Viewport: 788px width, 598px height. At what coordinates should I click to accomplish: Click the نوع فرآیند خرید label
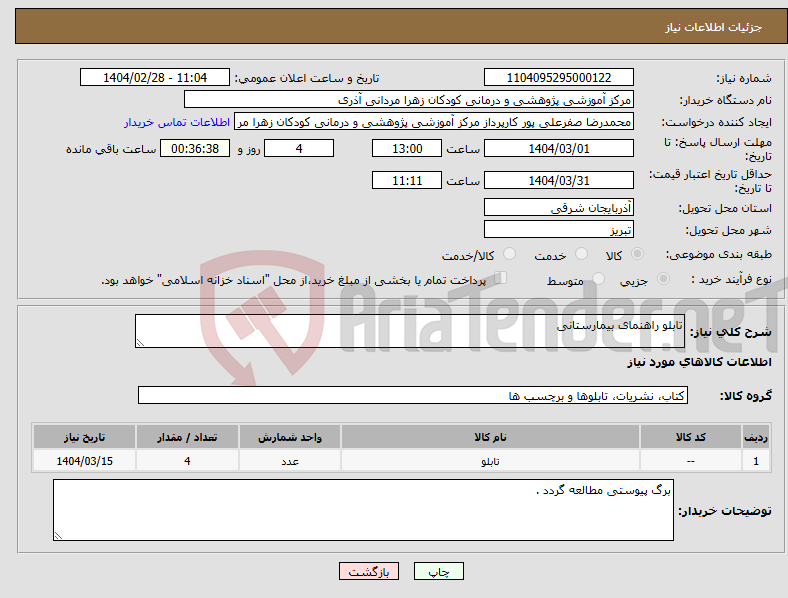pyautogui.click(x=732, y=279)
